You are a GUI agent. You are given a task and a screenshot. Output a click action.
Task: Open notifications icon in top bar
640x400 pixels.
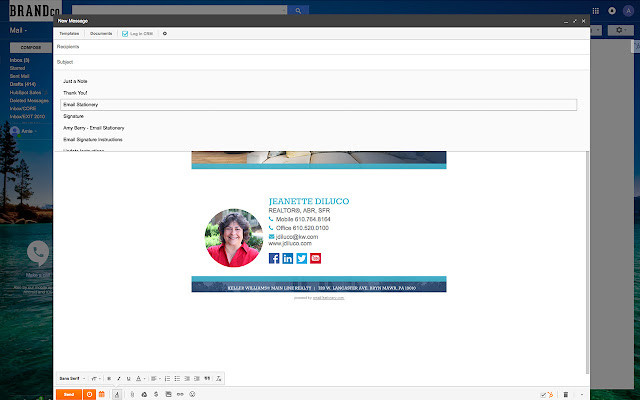click(x=612, y=11)
